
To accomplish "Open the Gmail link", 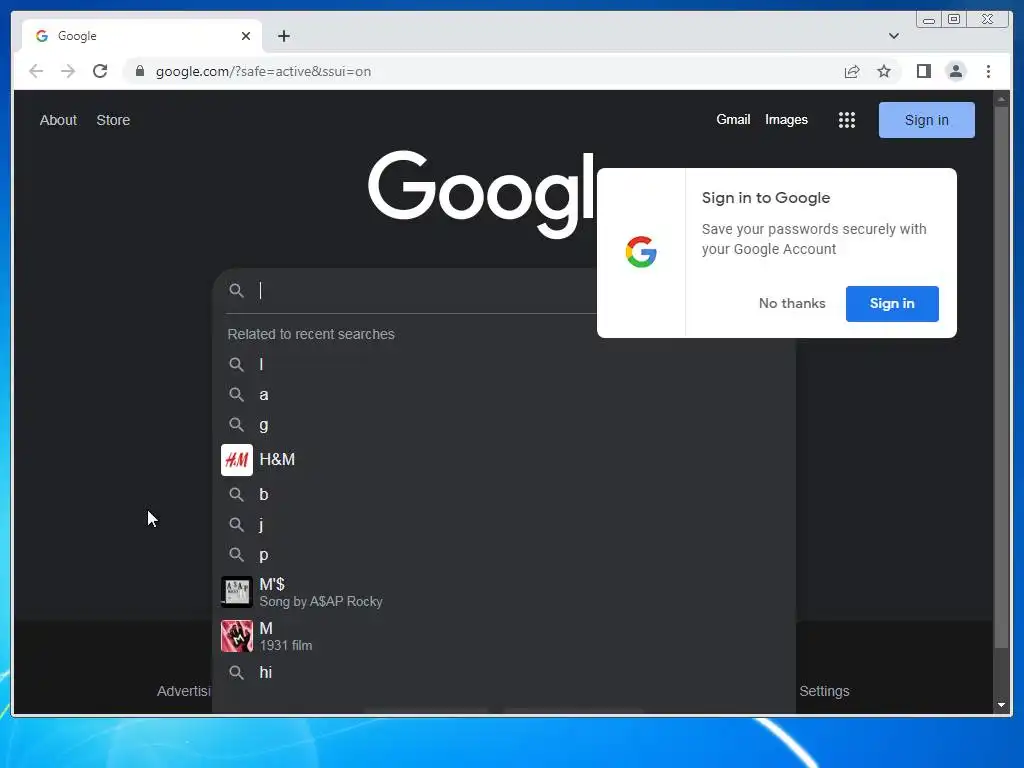I will click(x=733, y=120).
